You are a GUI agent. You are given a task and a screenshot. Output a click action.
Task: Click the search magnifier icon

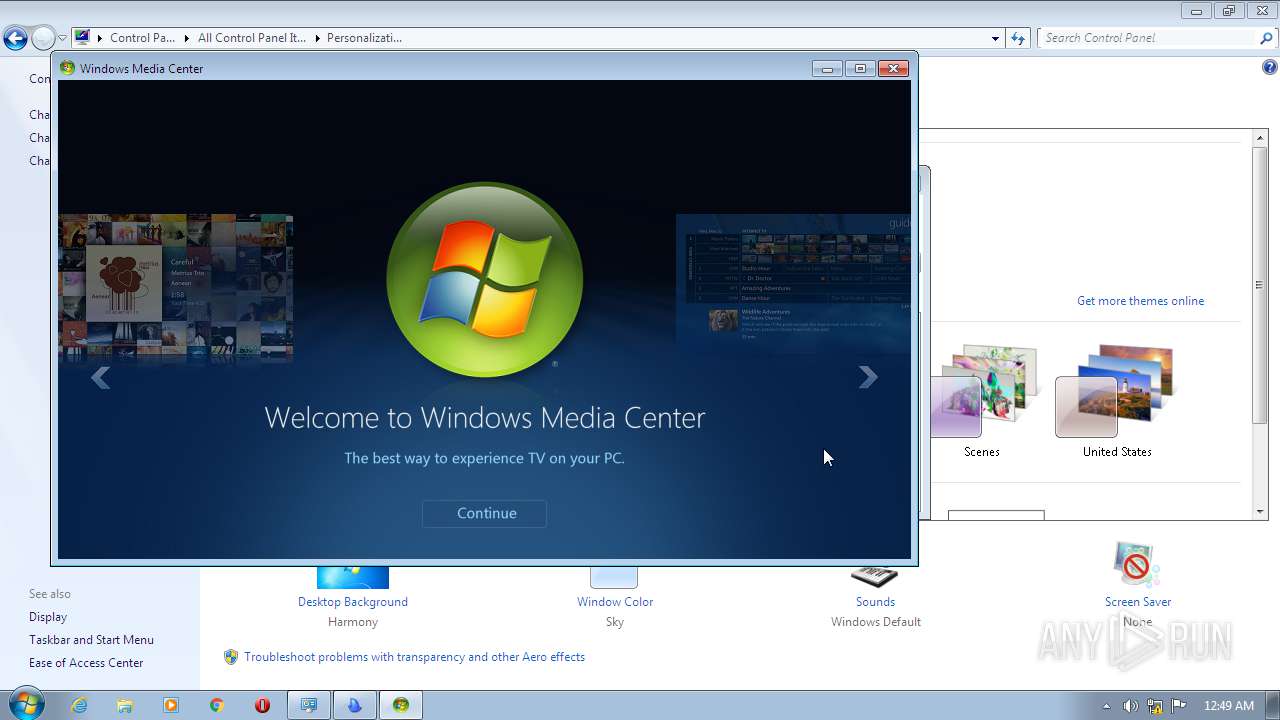tap(1267, 38)
